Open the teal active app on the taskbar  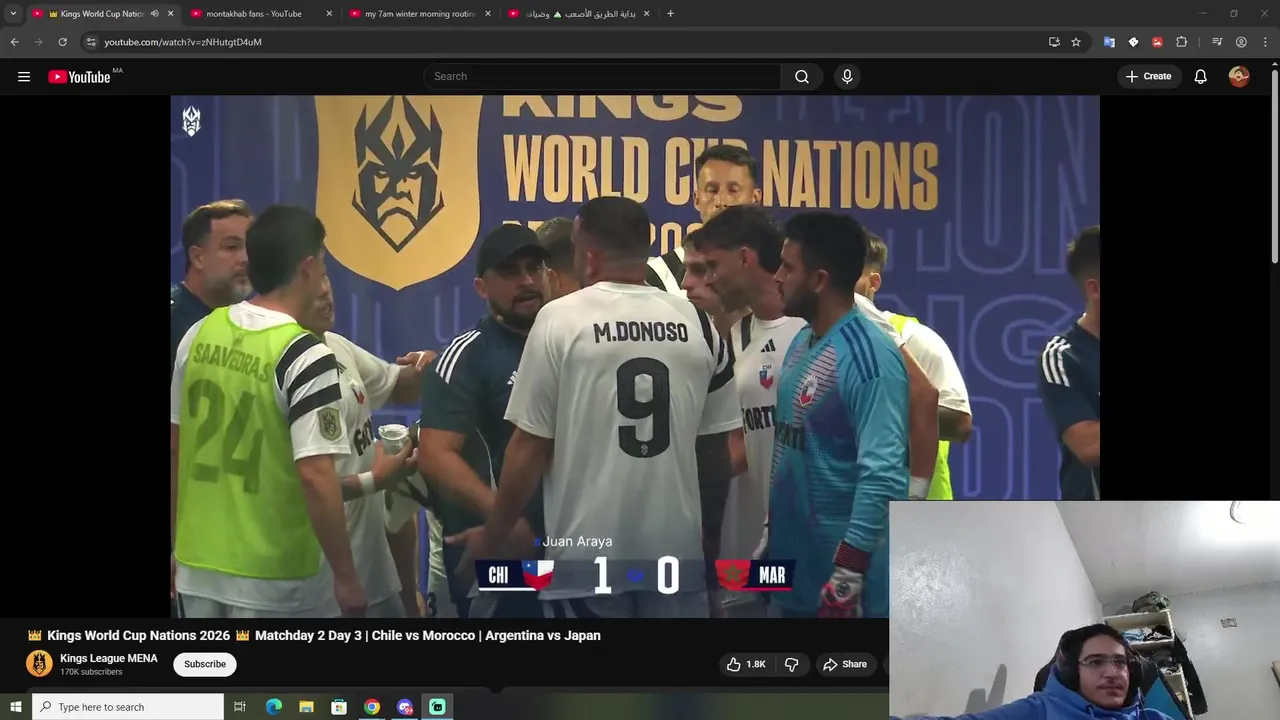[437, 707]
